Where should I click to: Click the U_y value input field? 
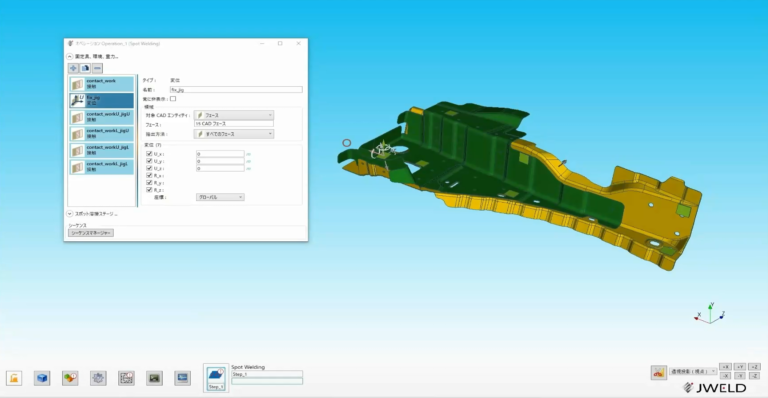click(220, 161)
